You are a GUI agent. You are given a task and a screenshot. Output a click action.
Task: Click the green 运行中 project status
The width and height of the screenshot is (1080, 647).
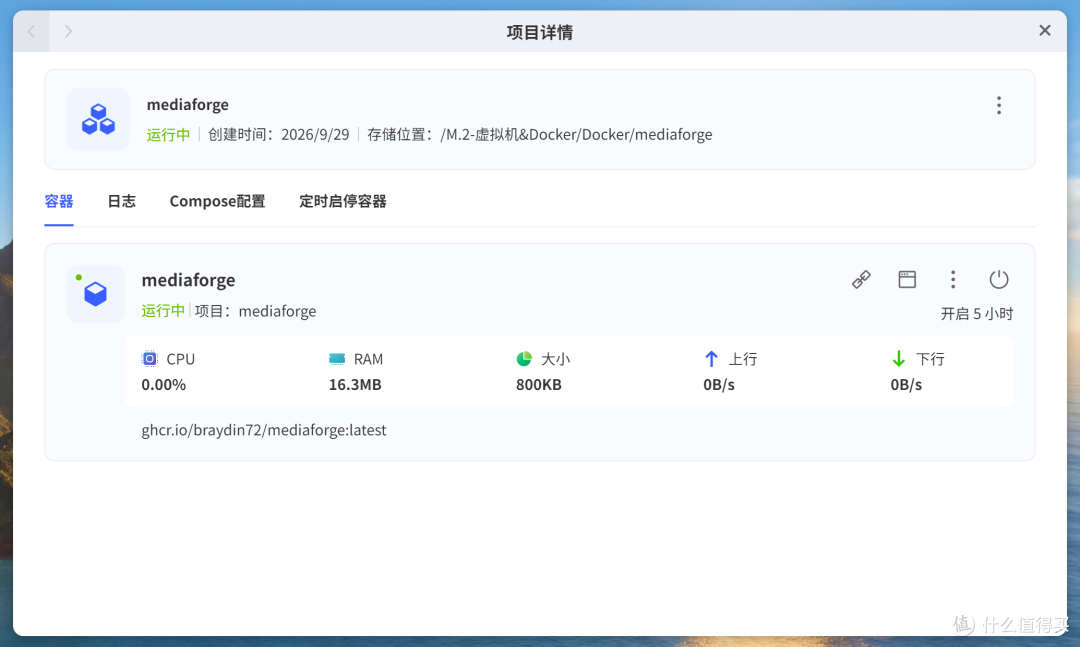point(168,134)
